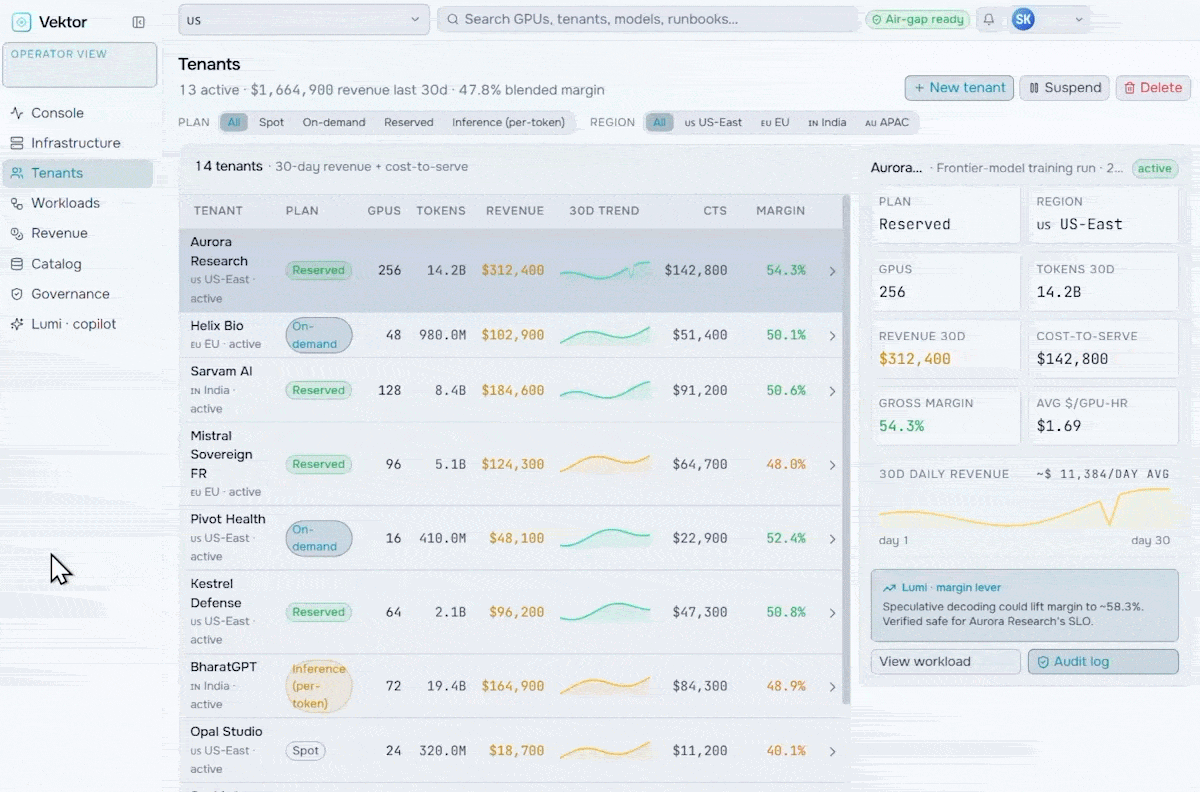Expand Mistral Sovereign FR row chevron
Screen dimensions: 1200x792
tap(832, 465)
